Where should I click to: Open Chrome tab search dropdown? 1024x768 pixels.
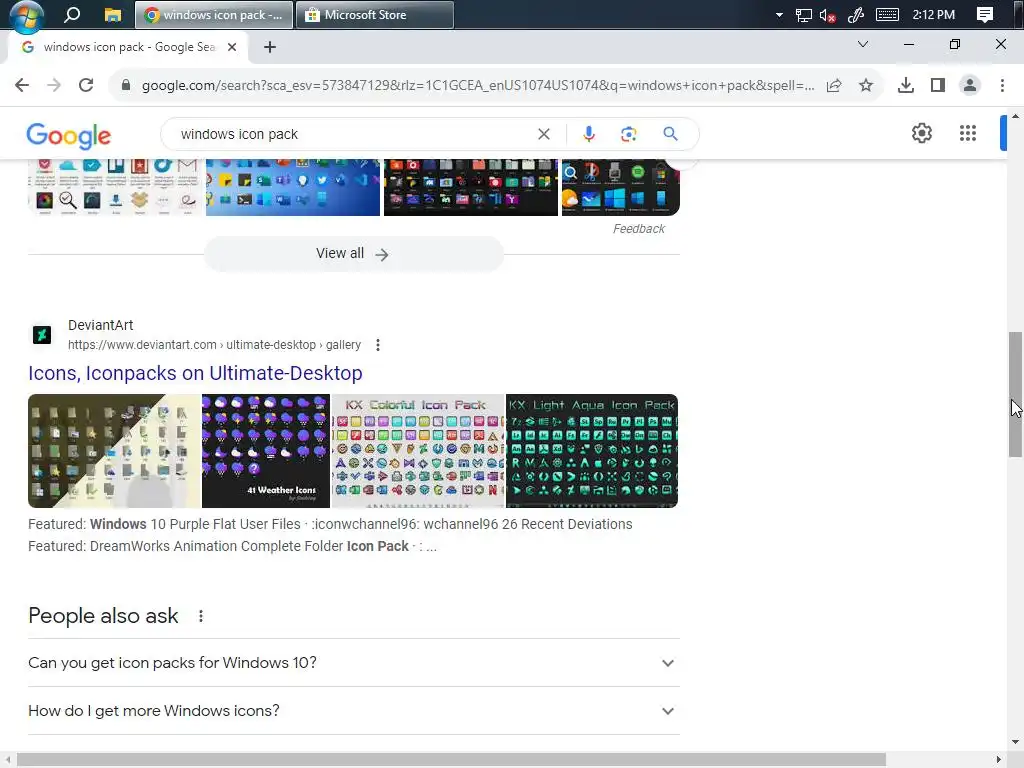tap(863, 44)
